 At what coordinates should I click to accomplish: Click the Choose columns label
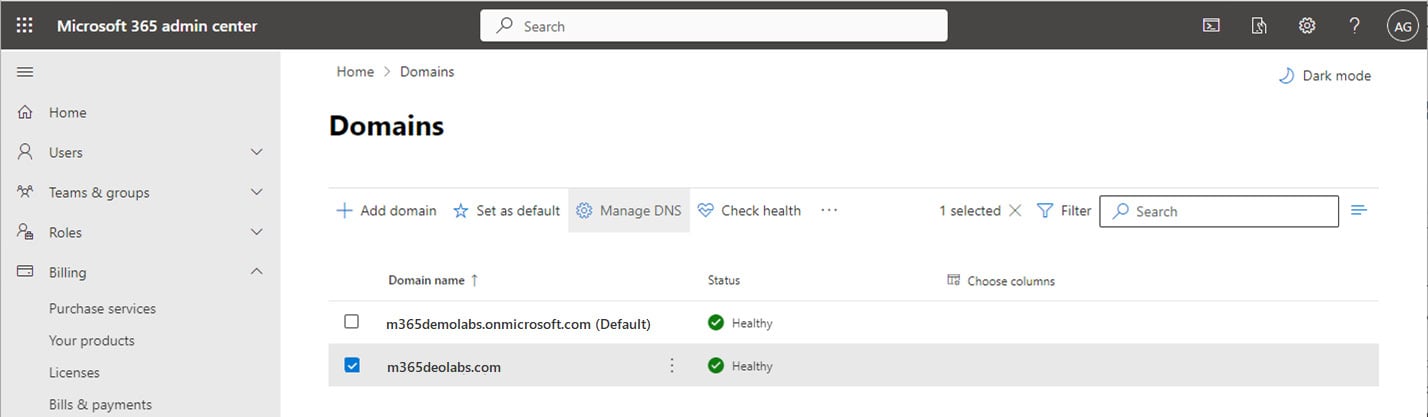click(1011, 281)
